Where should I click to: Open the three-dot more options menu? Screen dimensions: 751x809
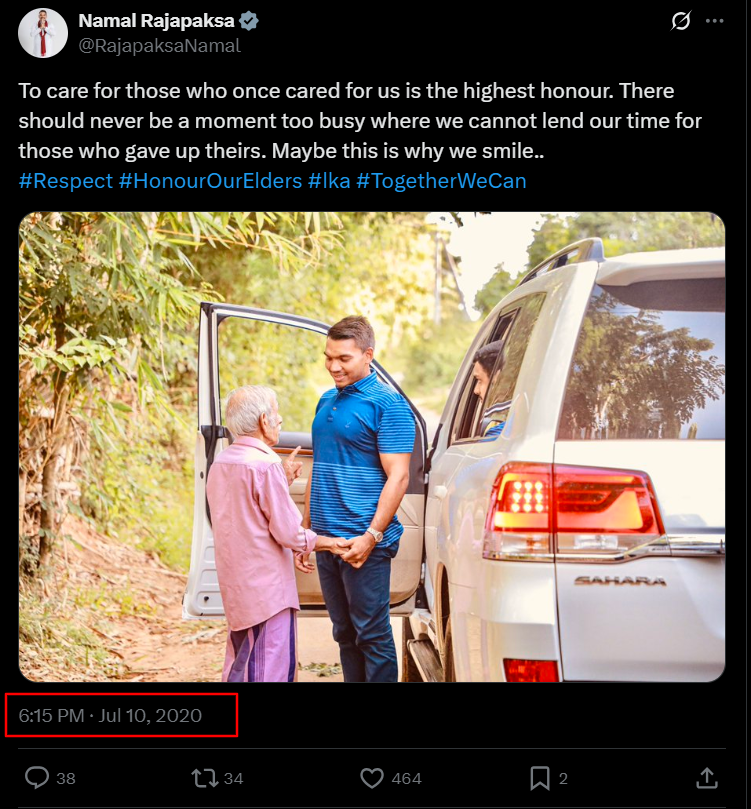click(x=714, y=21)
